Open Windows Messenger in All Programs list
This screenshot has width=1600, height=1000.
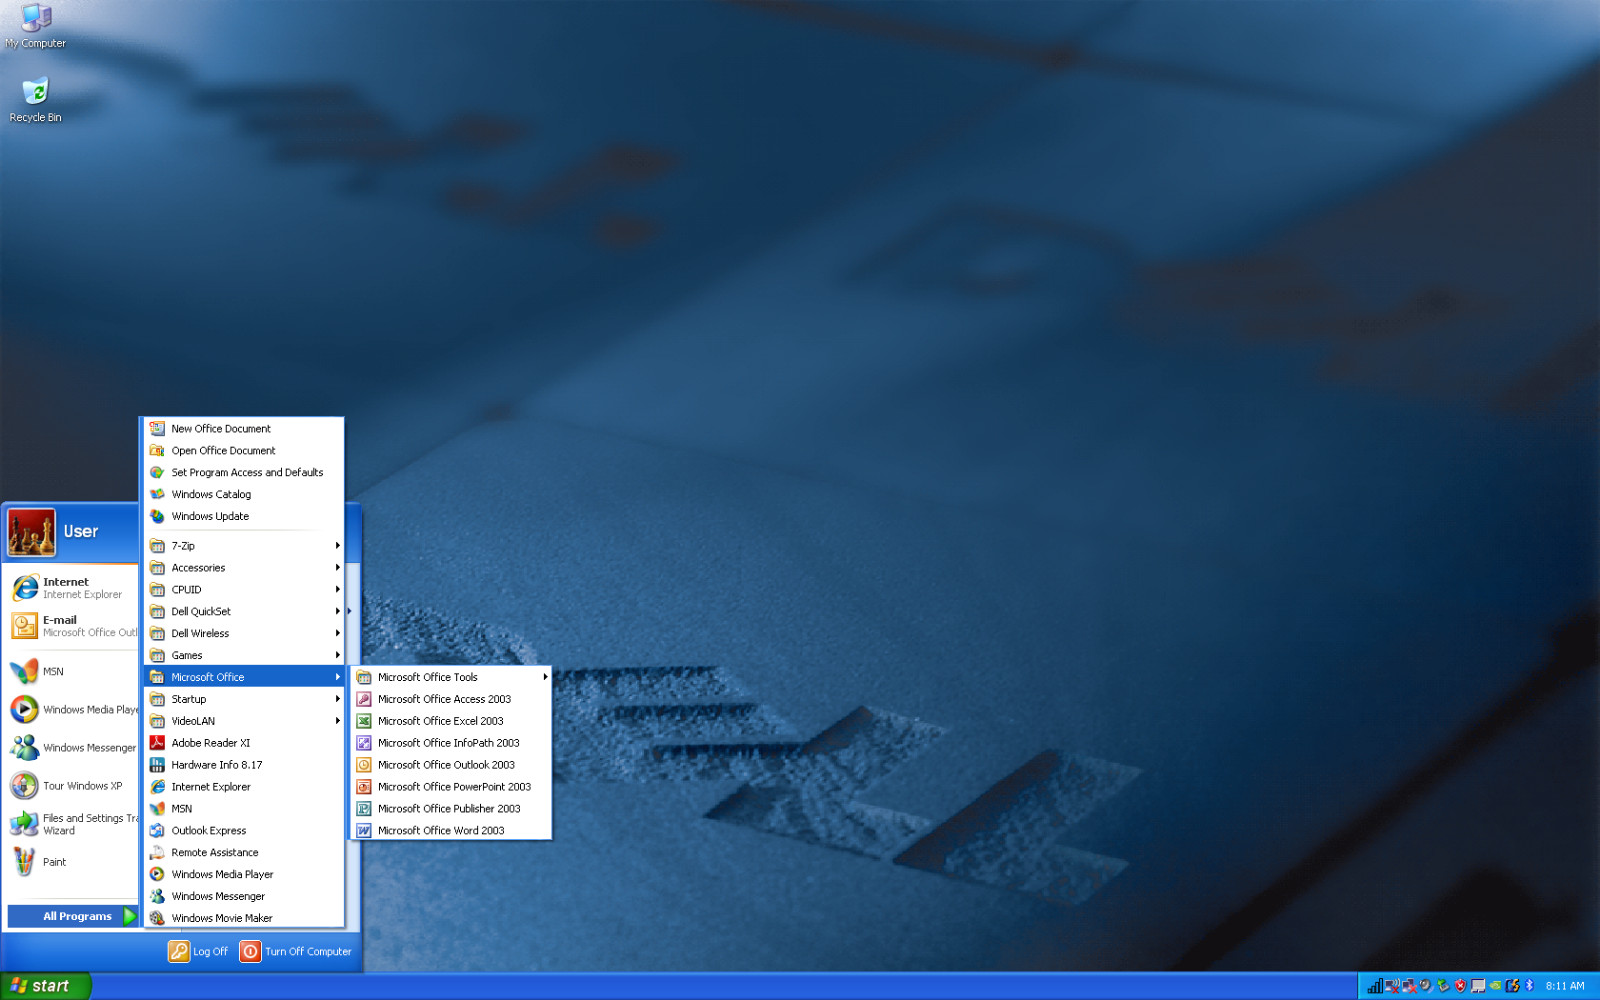click(244, 897)
